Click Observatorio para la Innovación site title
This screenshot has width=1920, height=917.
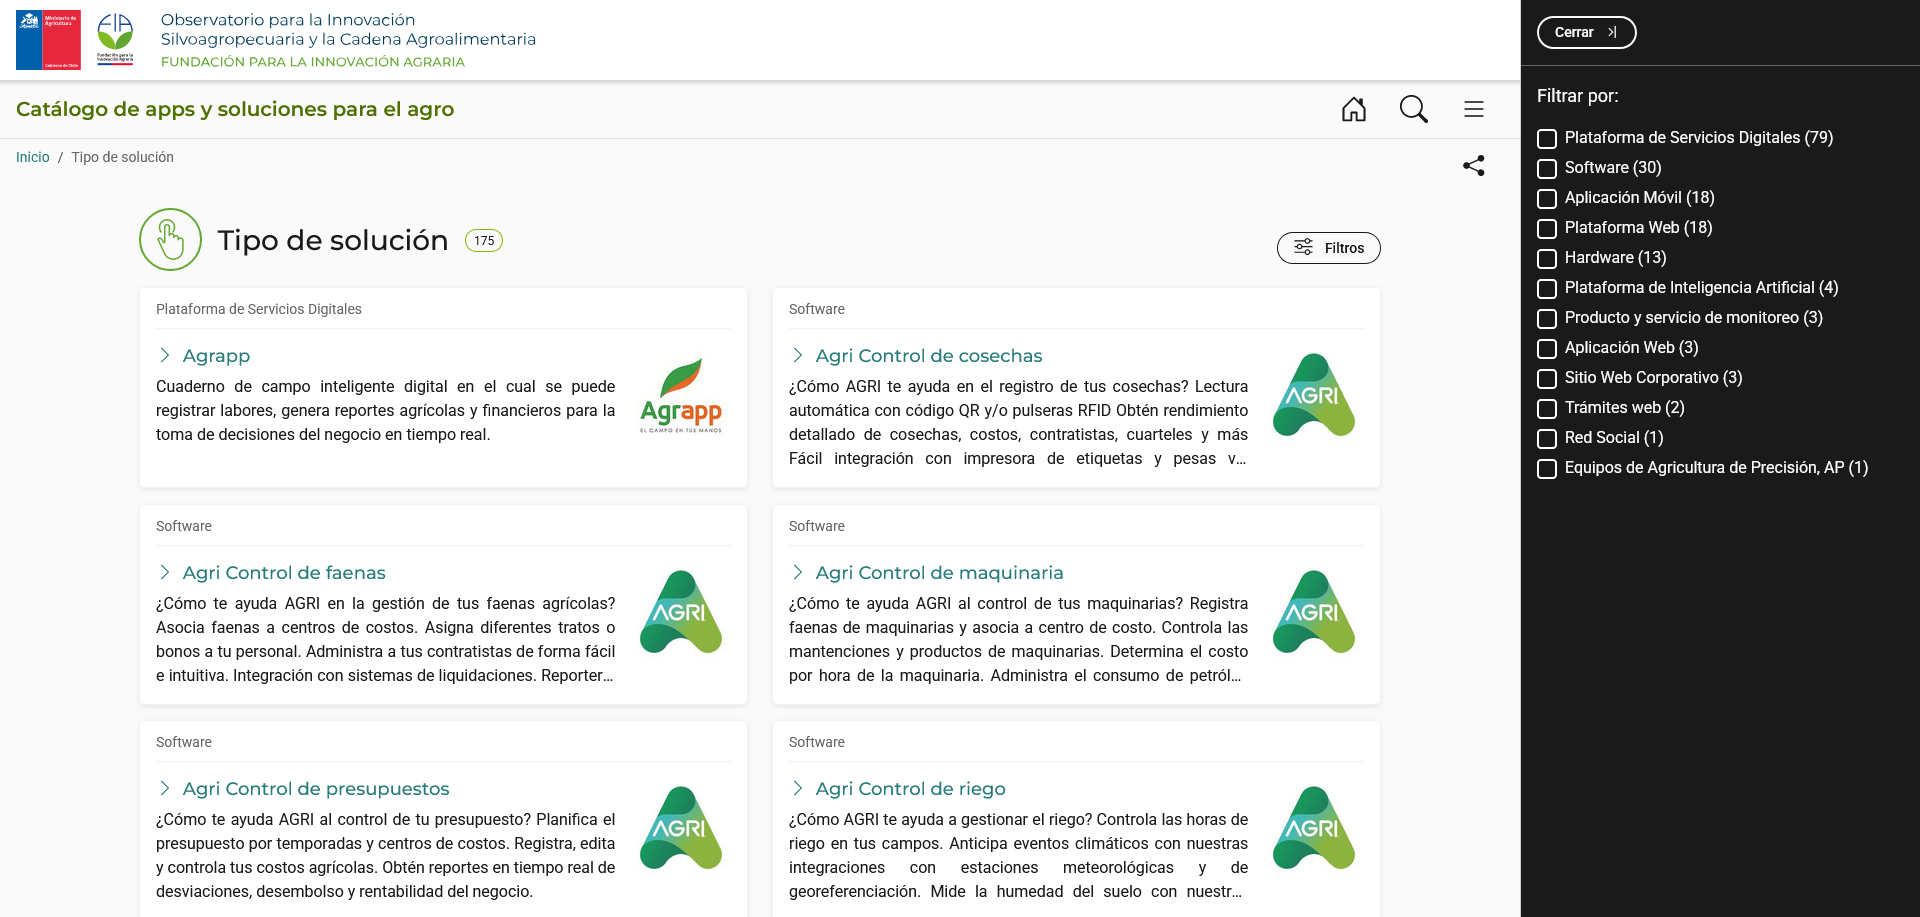[x=348, y=30]
